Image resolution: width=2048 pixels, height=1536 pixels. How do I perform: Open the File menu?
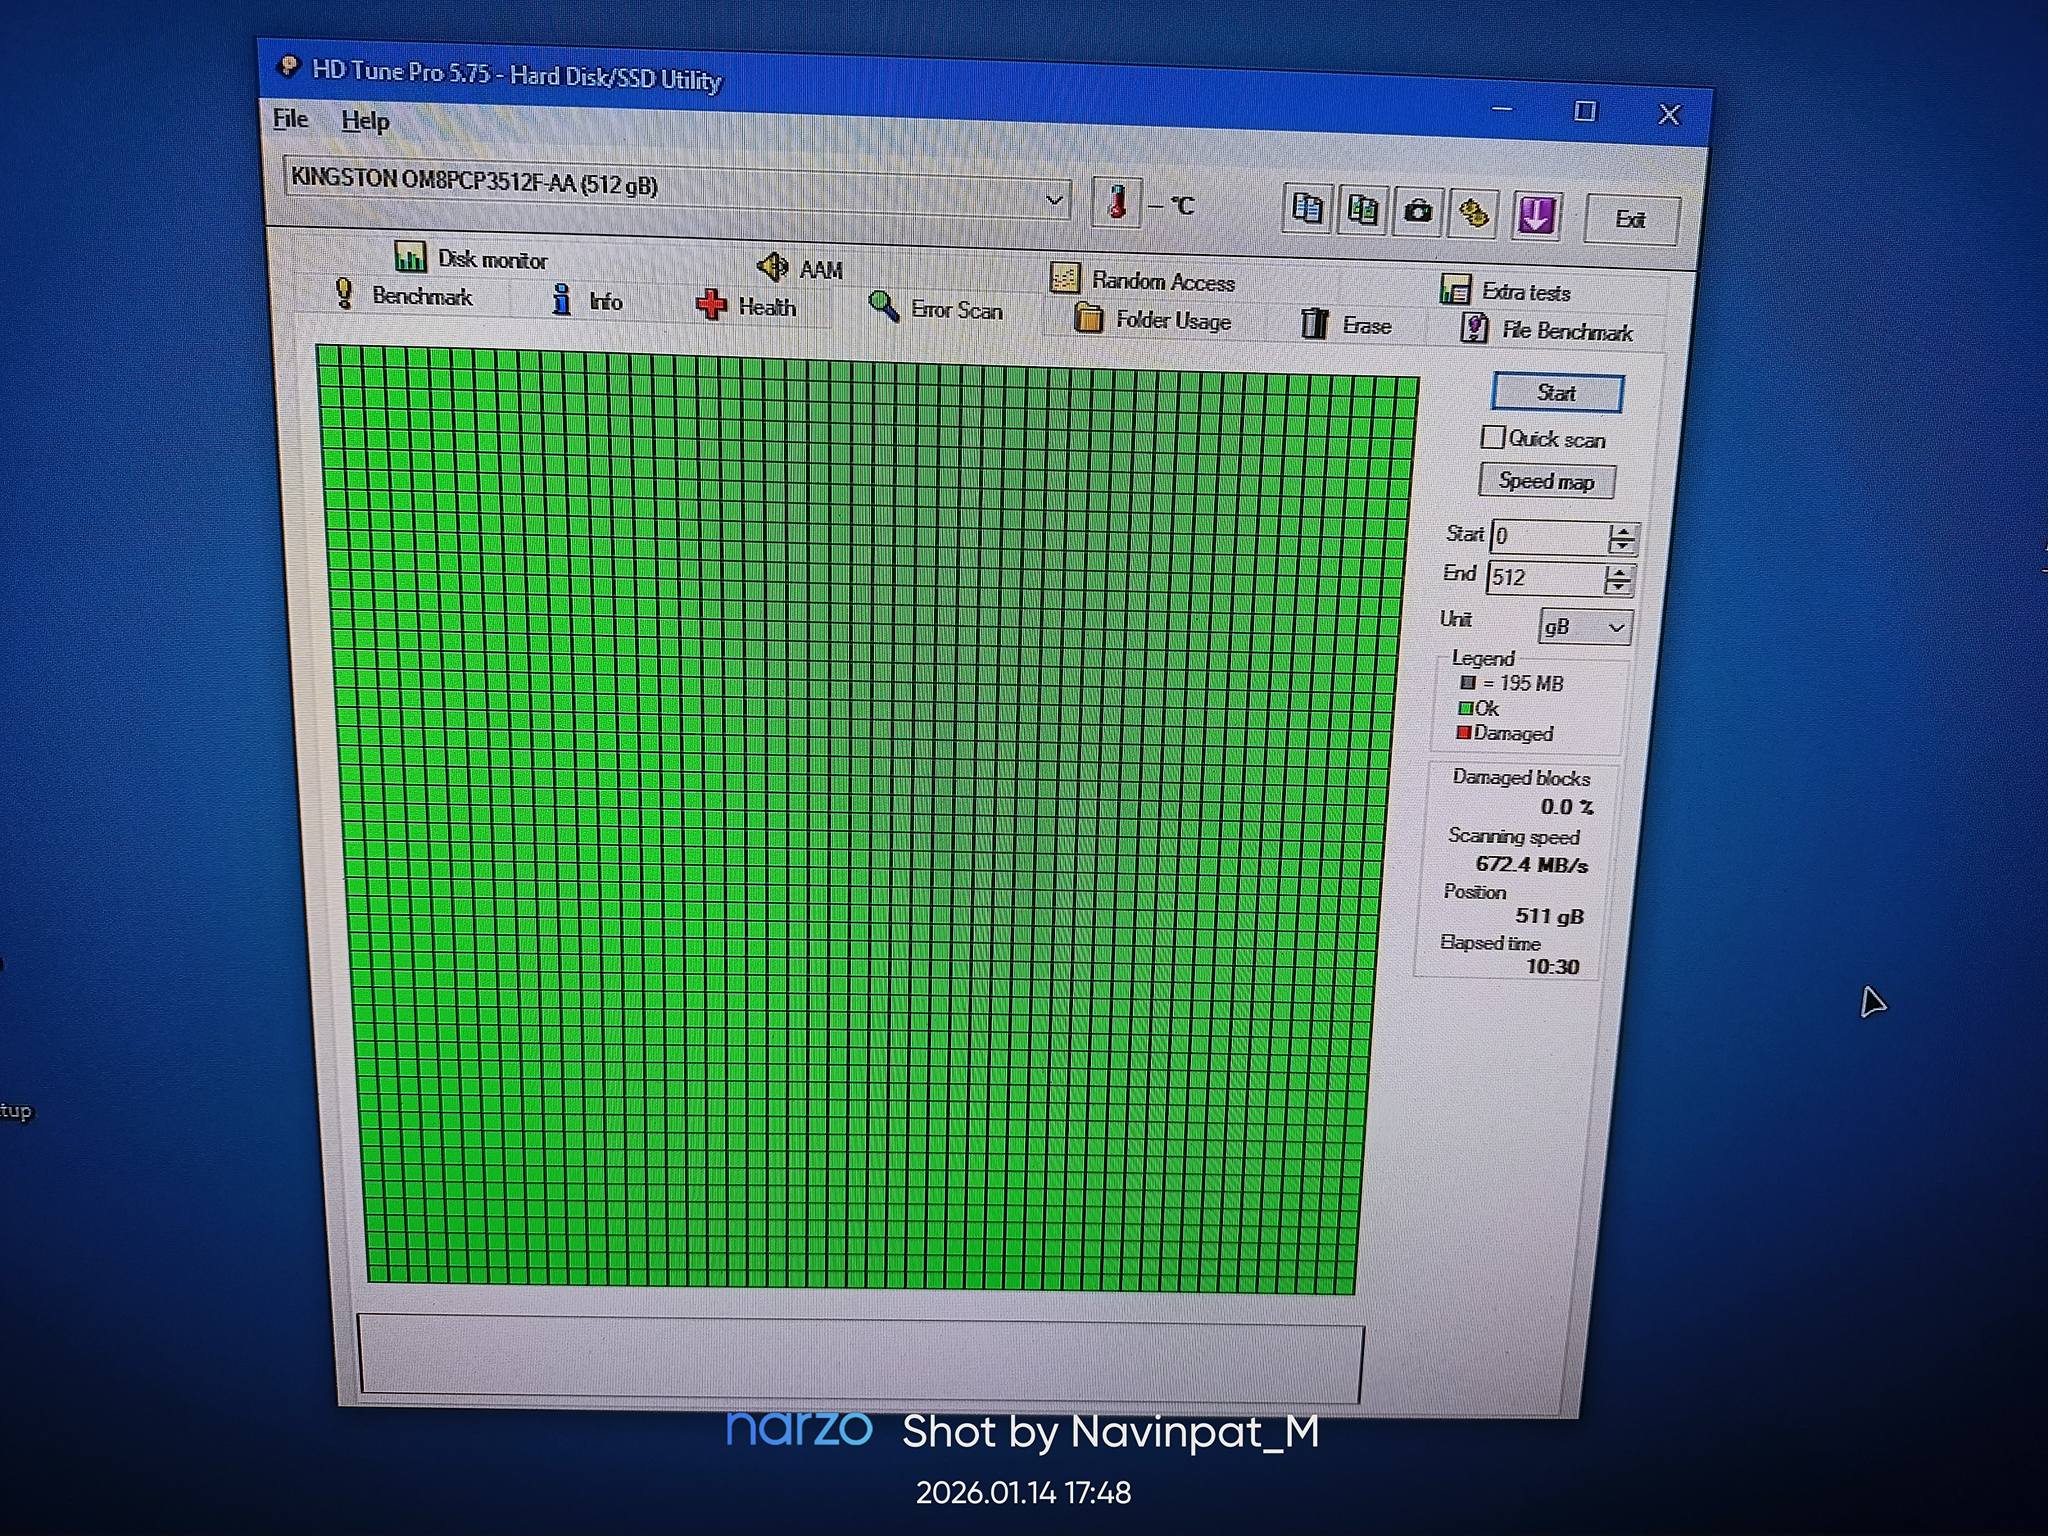coord(290,119)
